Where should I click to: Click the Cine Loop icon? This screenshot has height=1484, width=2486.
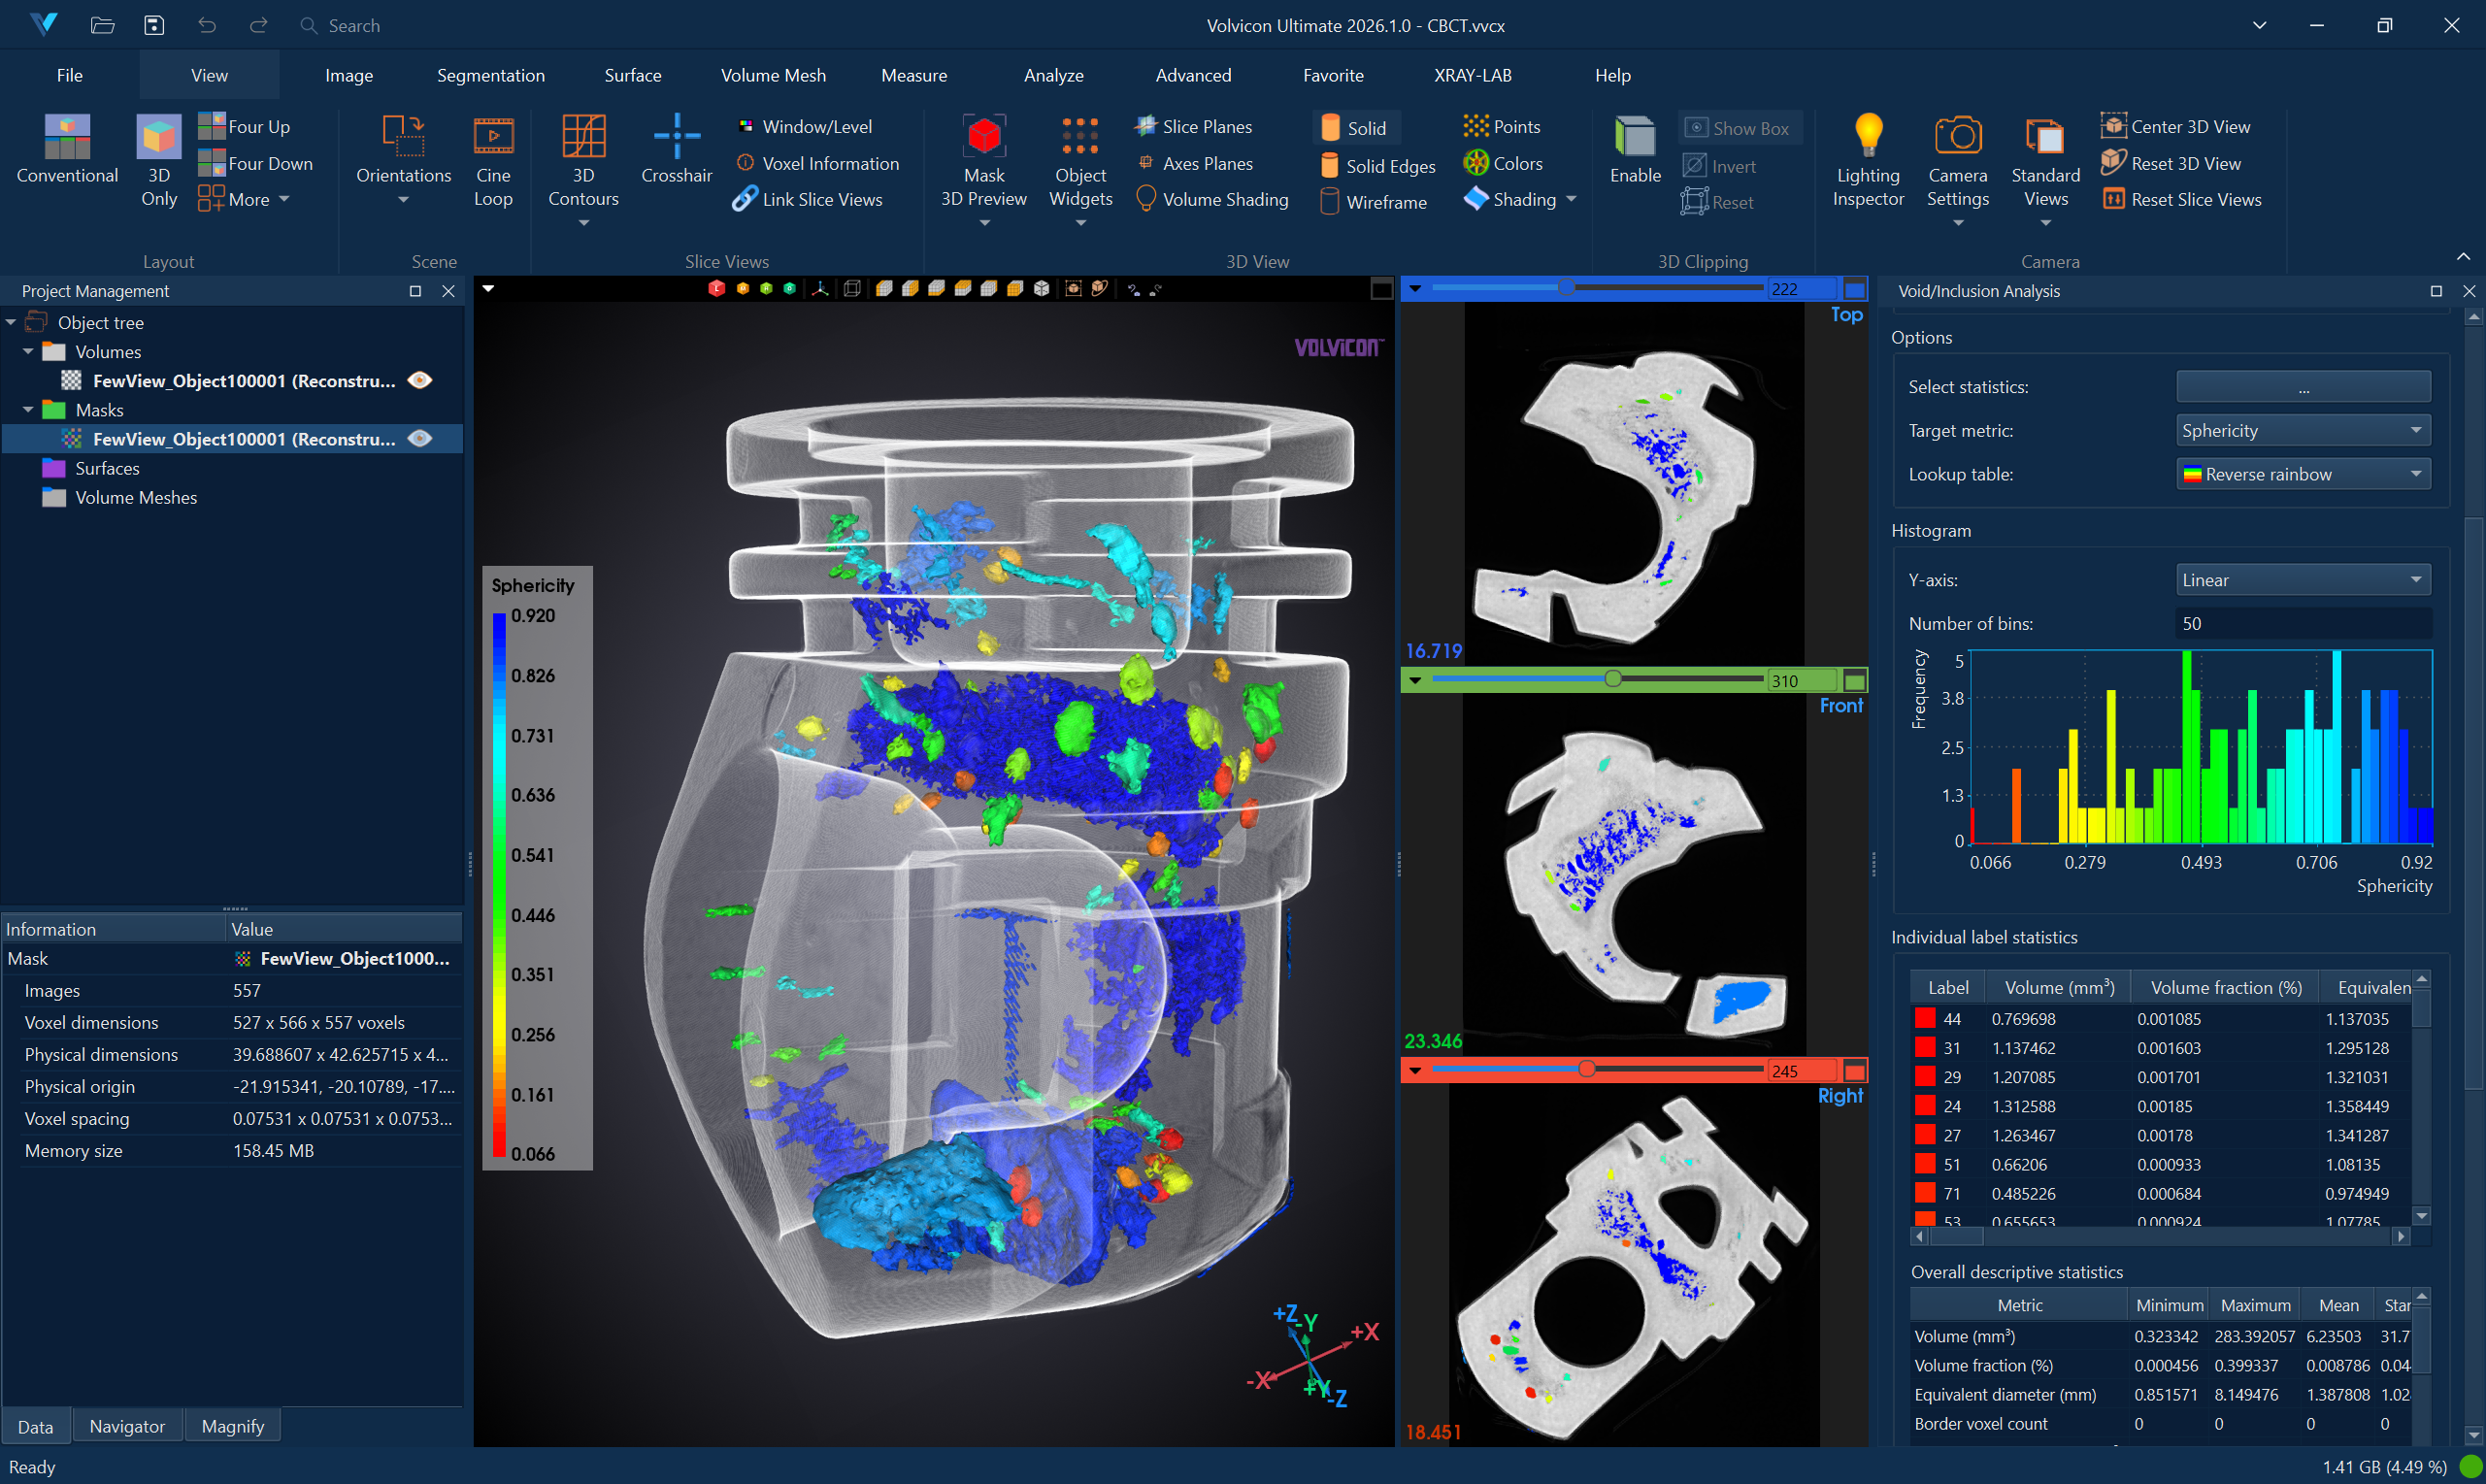point(493,136)
